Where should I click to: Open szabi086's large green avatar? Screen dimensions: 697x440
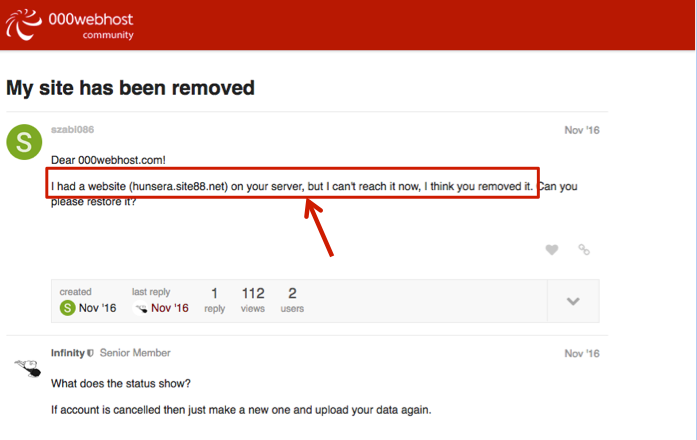click(25, 142)
